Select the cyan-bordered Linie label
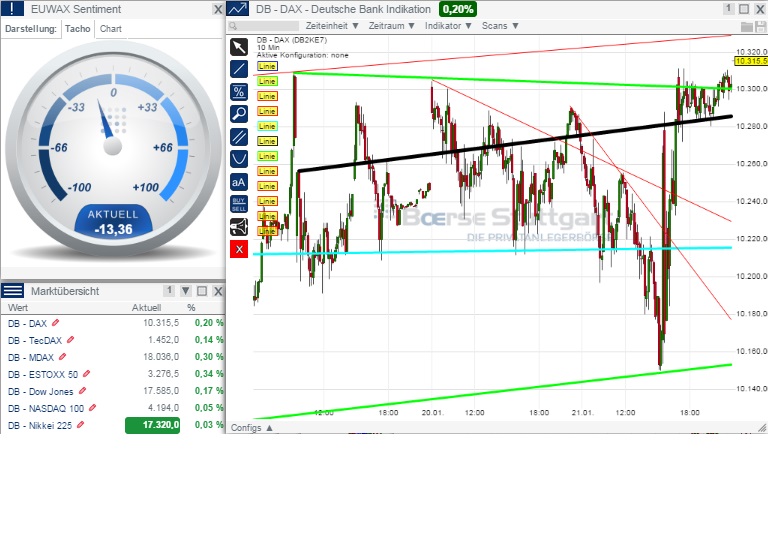 267,126
